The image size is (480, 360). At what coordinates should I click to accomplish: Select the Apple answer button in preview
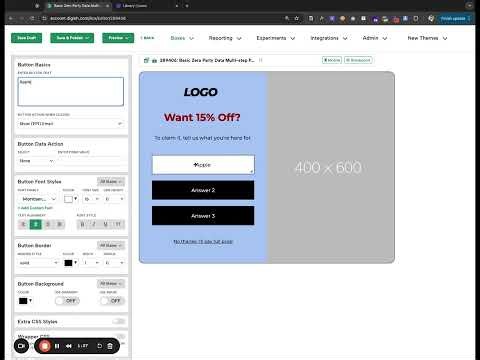point(203,165)
